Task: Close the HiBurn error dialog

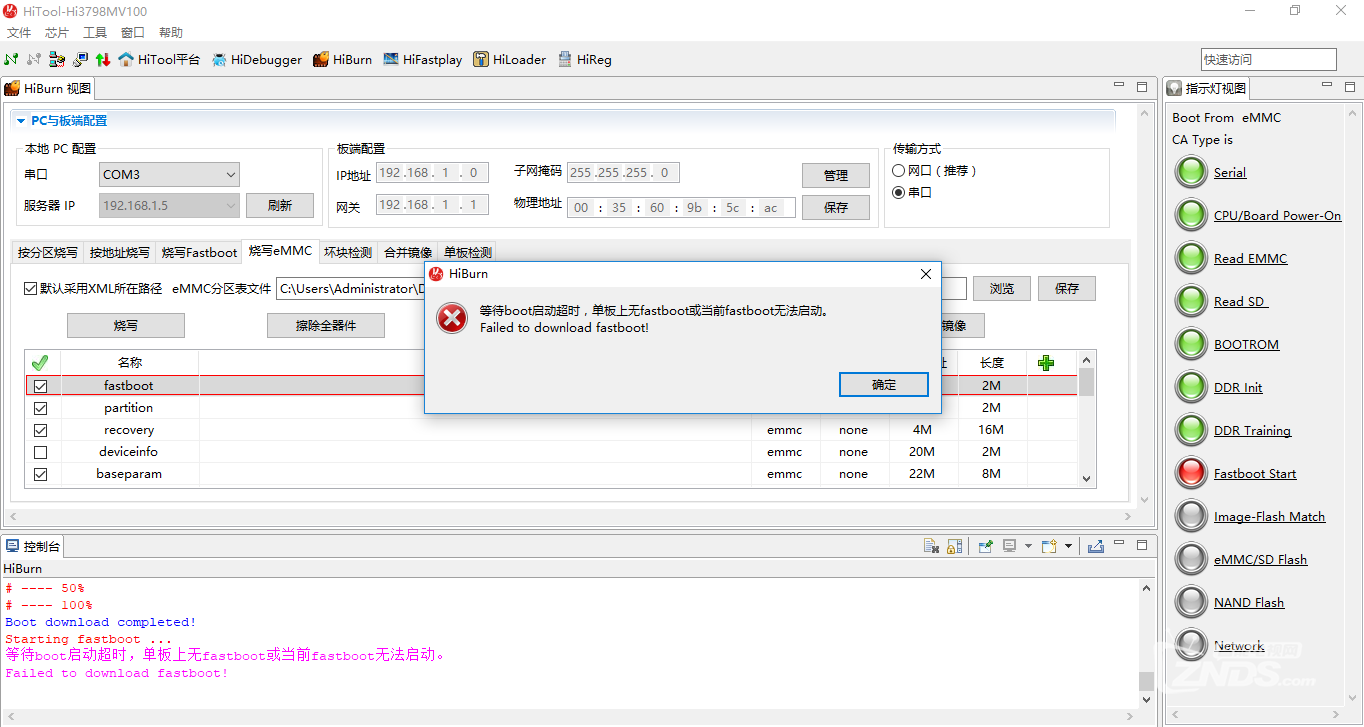Action: point(925,274)
